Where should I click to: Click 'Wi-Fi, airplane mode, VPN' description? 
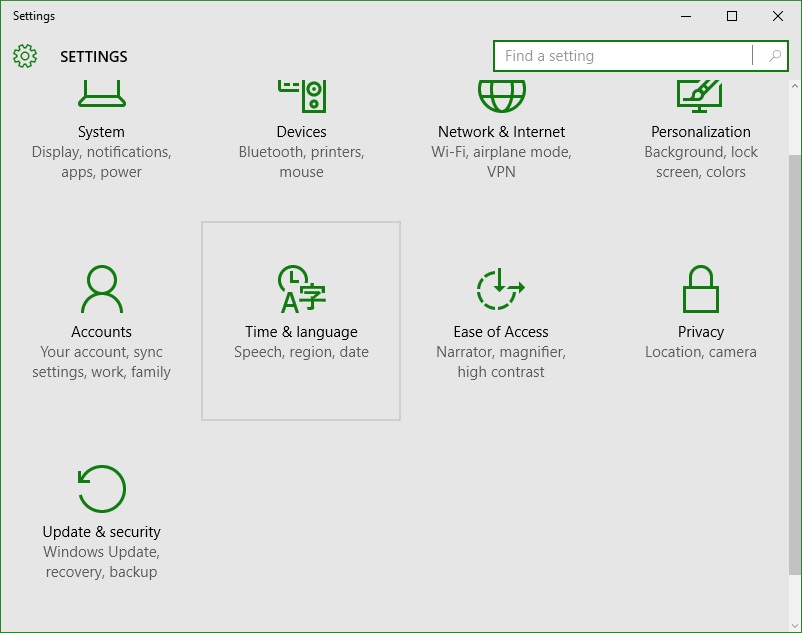point(501,162)
